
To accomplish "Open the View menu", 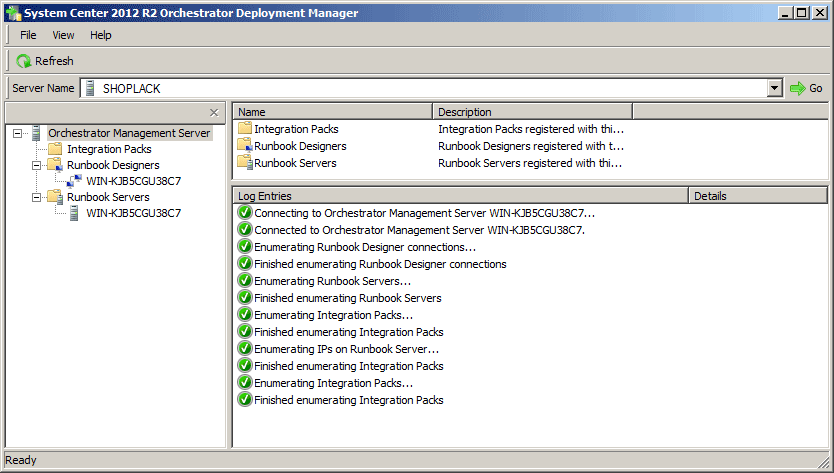I will [63, 35].
